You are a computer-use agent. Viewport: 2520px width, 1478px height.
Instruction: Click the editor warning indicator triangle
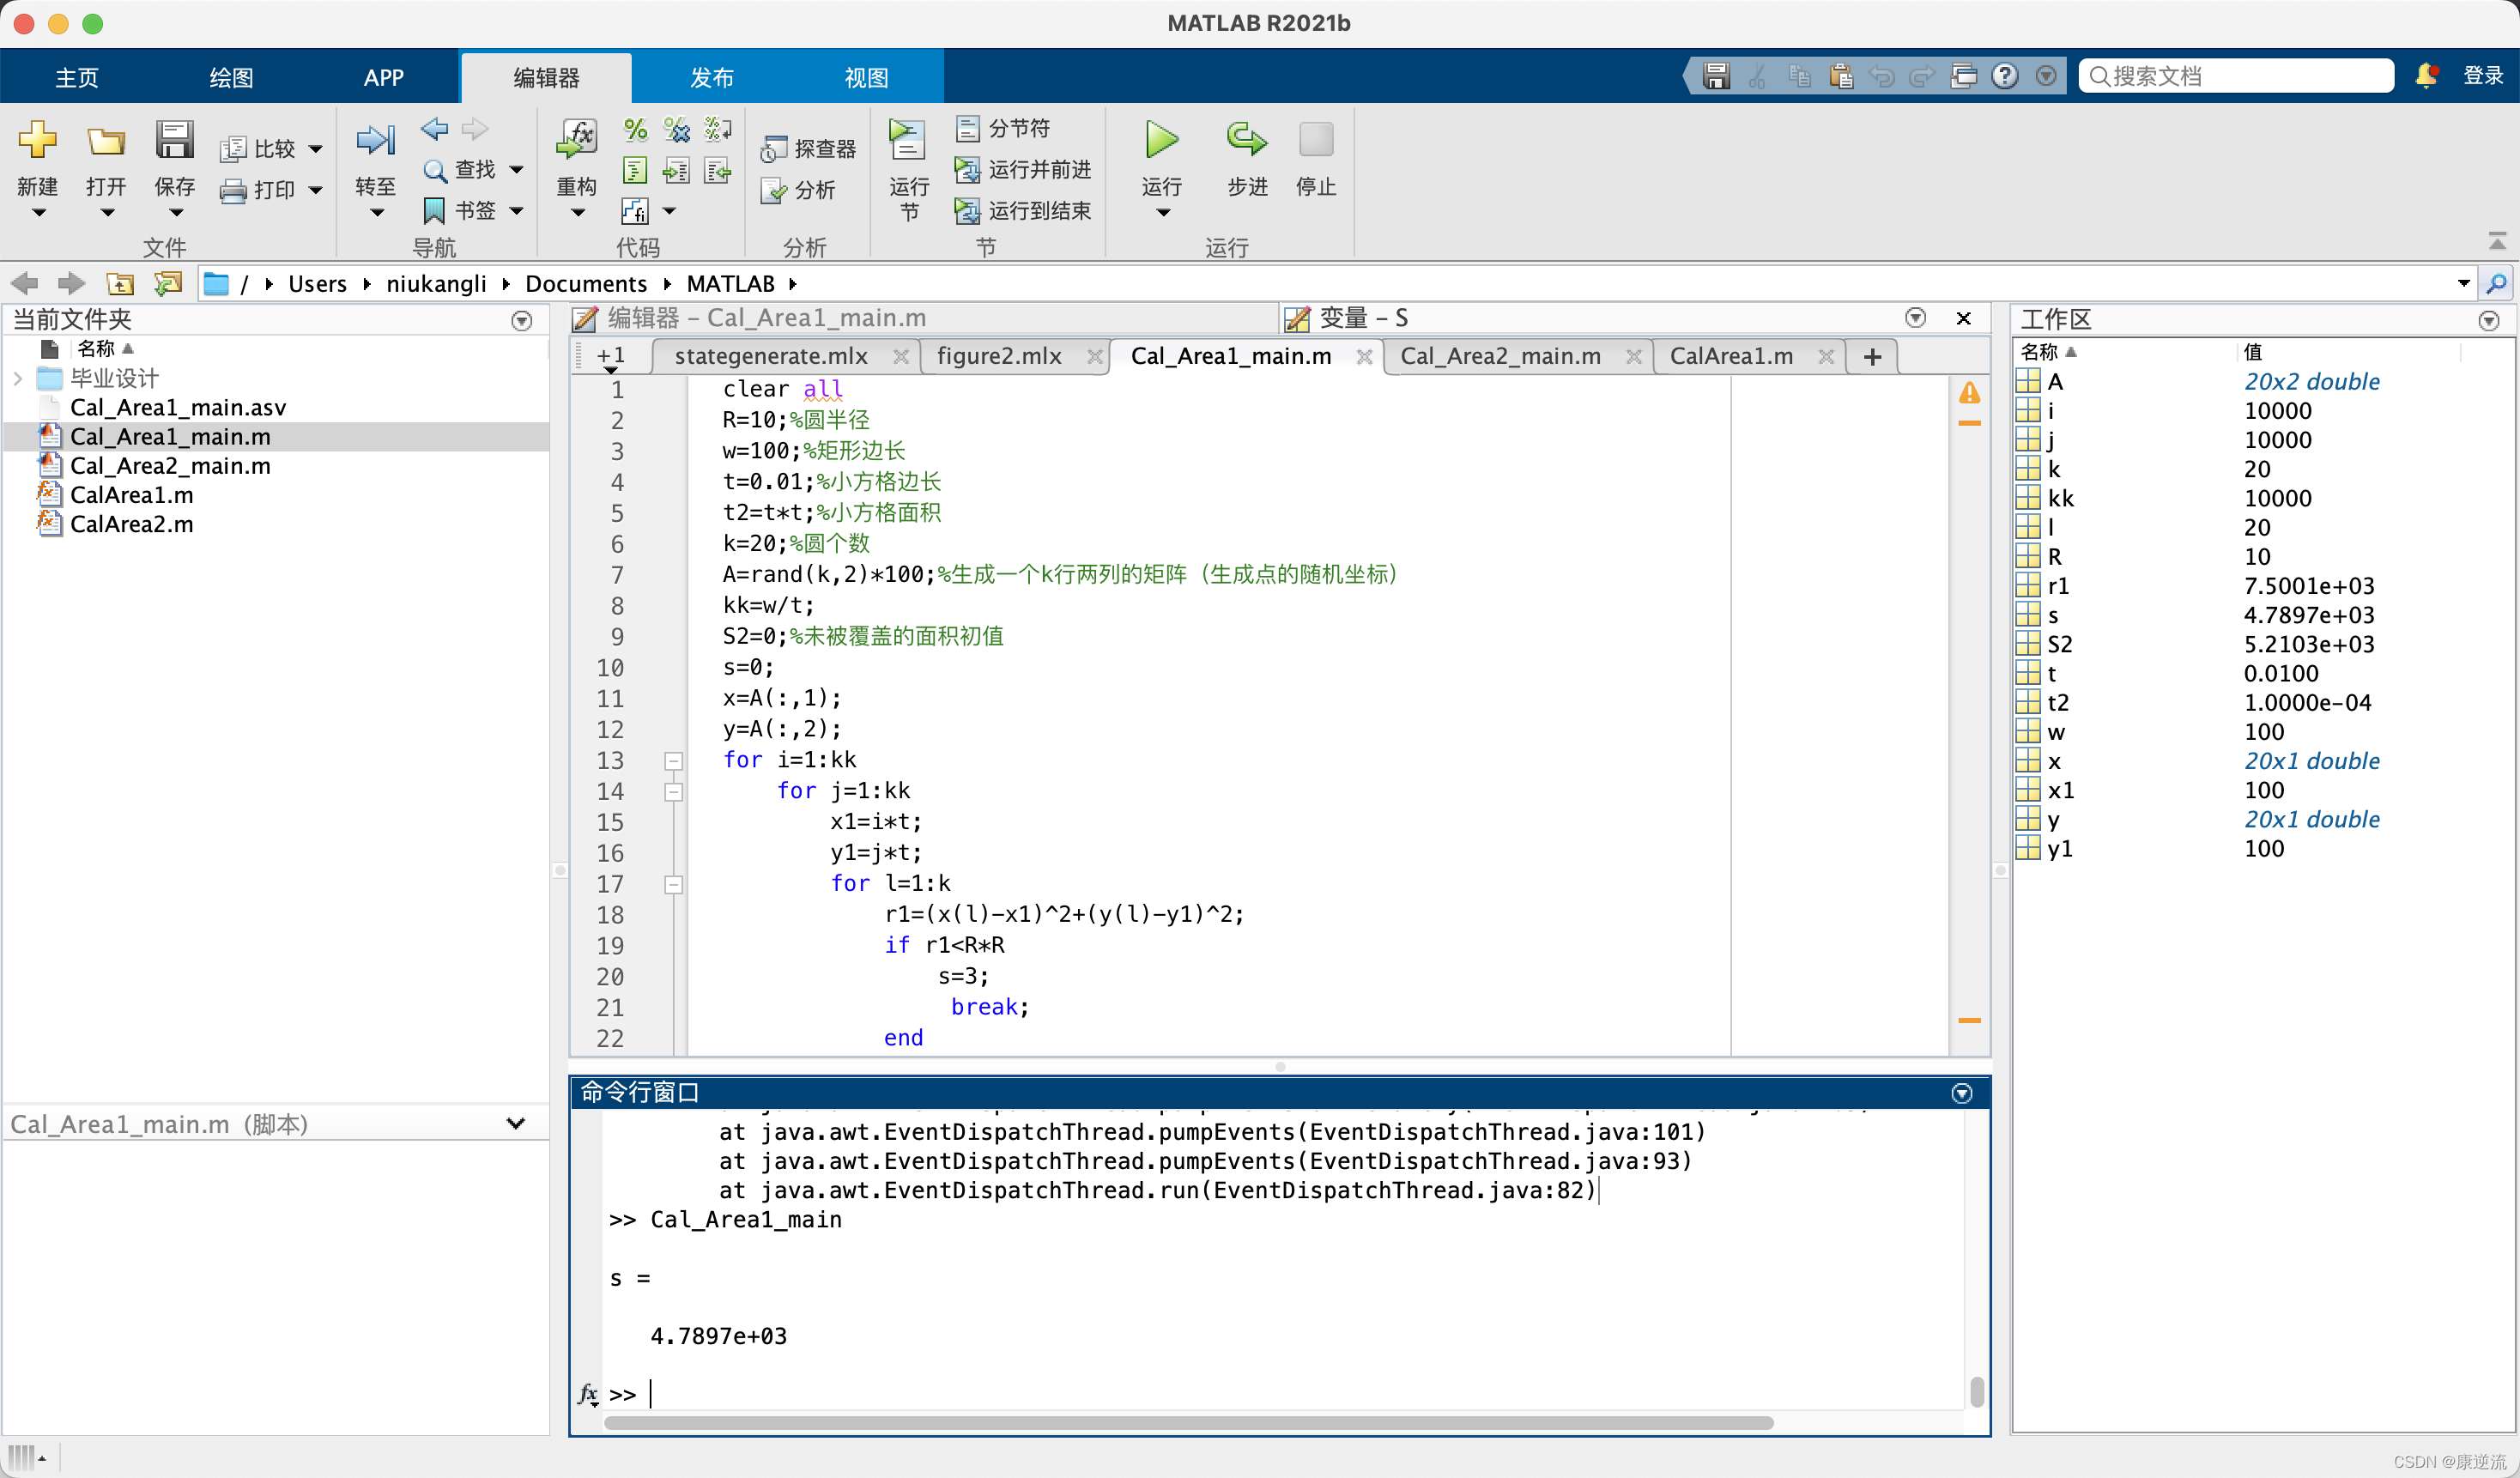[x=1969, y=393]
